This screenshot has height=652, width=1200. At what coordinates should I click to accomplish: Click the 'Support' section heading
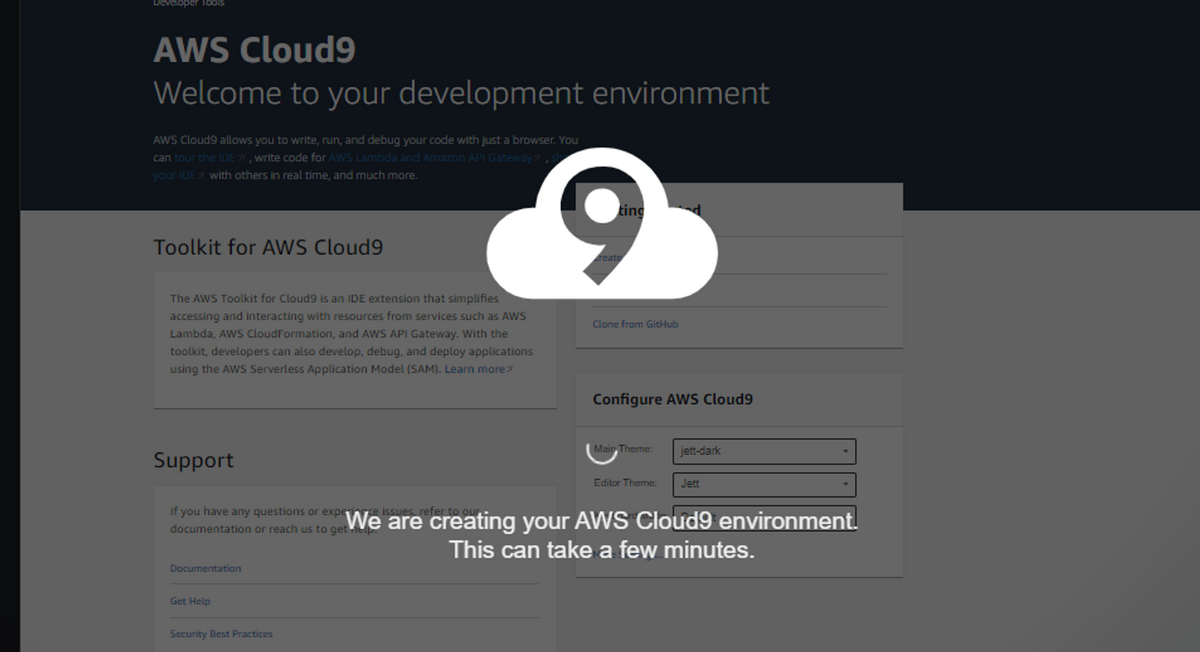193,461
